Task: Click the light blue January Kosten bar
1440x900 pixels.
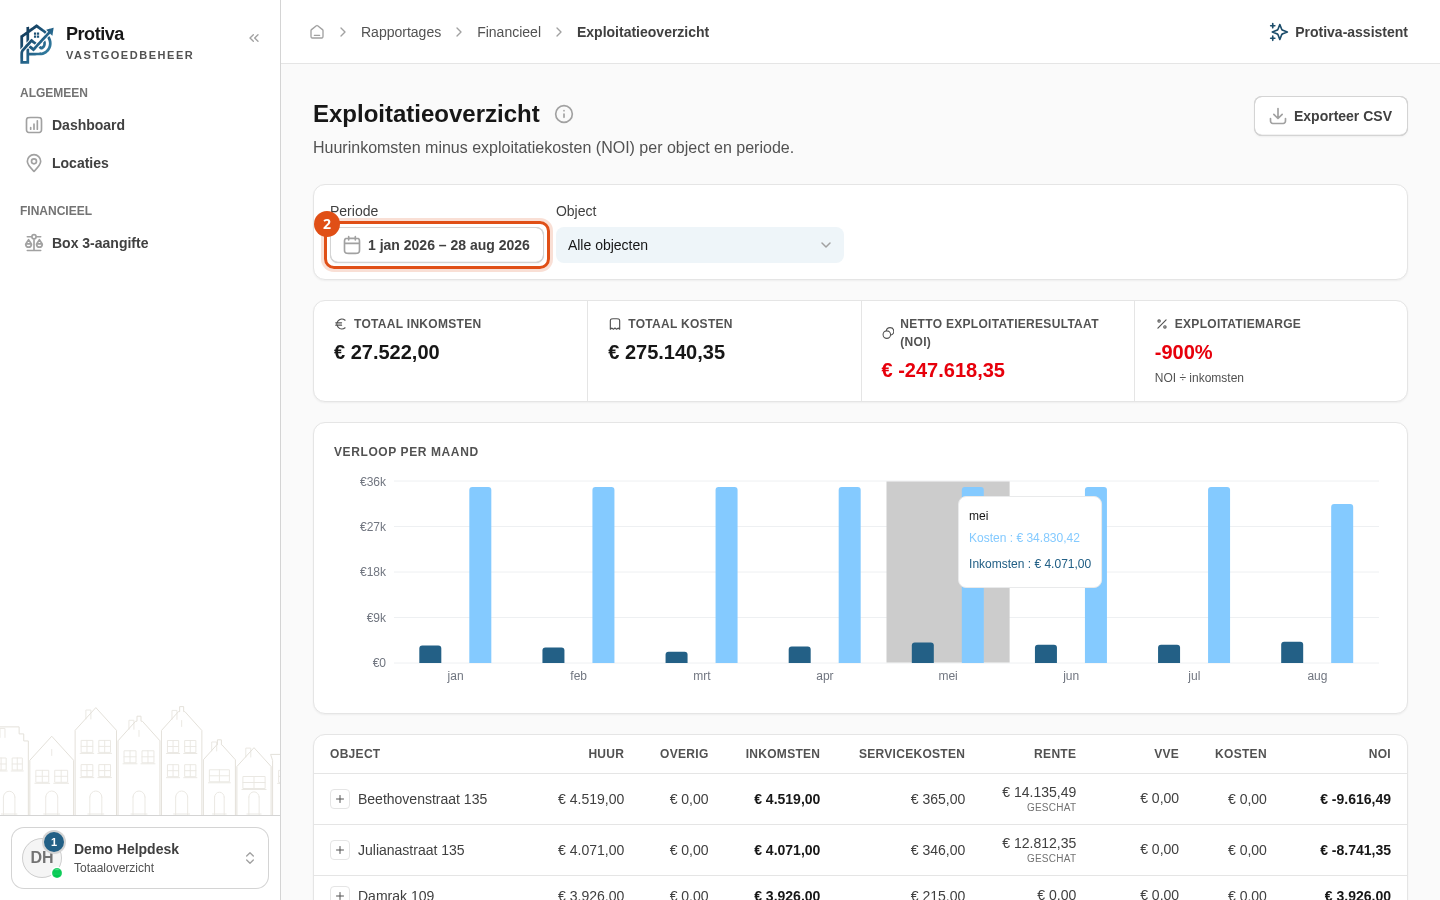Action: coord(480,575)
